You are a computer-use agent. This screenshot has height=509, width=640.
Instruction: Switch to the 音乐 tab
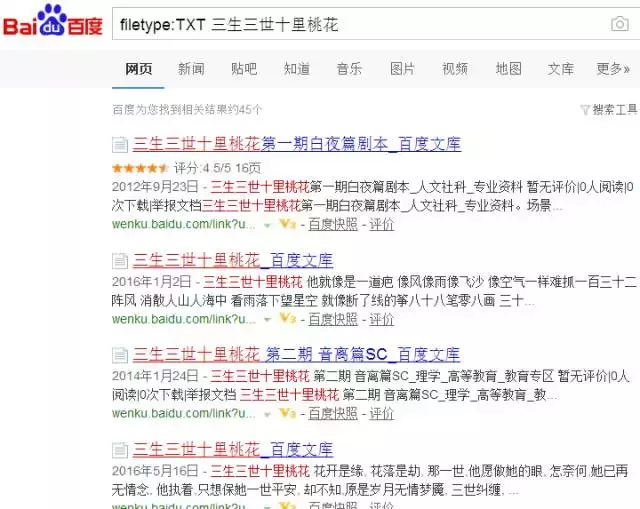coord(349,69)
